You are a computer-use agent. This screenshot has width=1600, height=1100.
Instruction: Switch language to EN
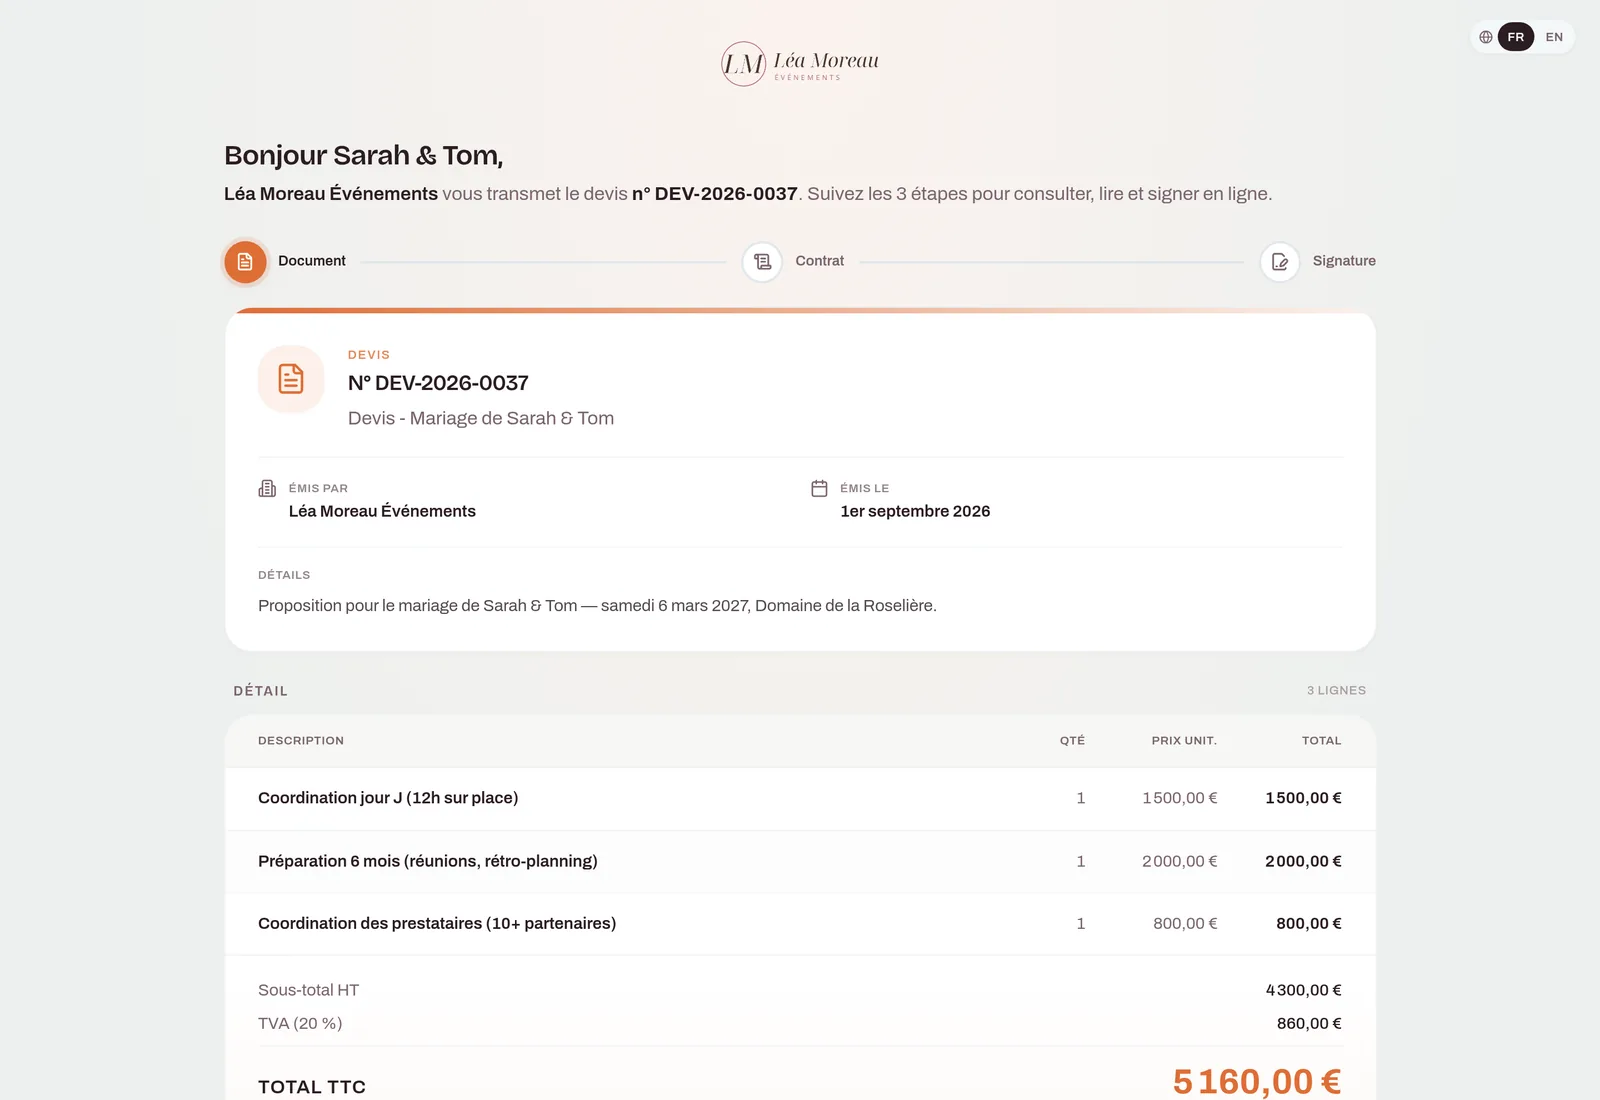click(1554, 37)
